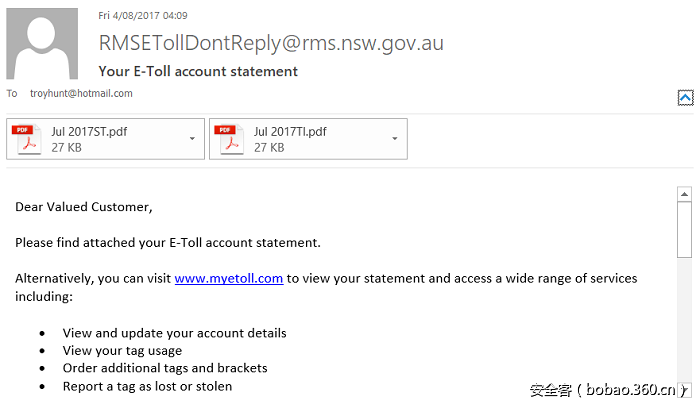Select the Jul 2017ST.pdf file name
The width and height of the screenshot is (700, 408).
click(89, 131)
